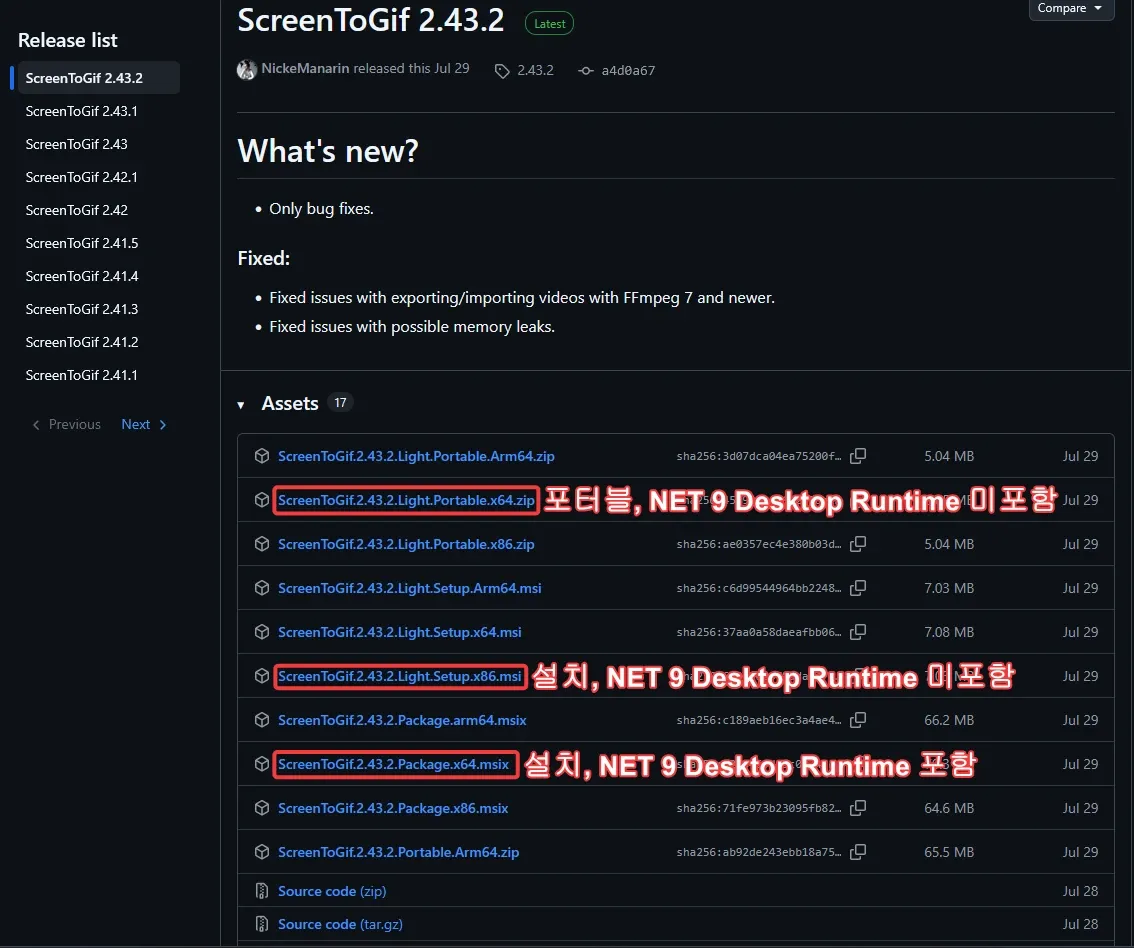Go to Previous page of release list

67,424
